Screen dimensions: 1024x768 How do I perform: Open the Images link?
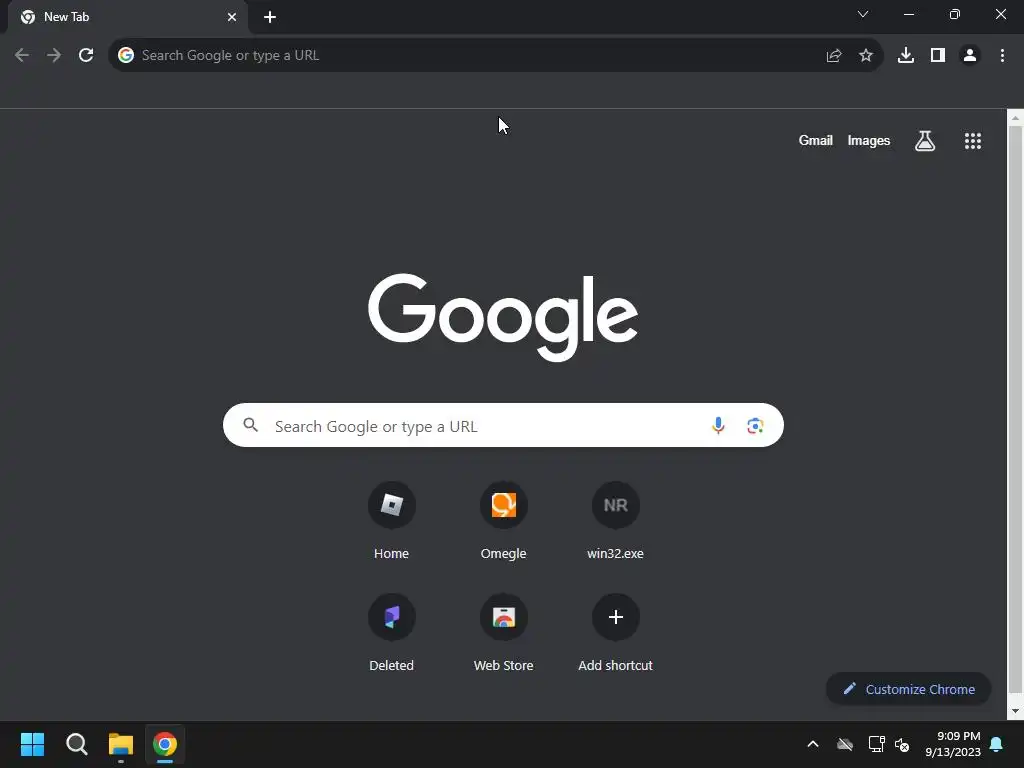click(x=869, y=140)
